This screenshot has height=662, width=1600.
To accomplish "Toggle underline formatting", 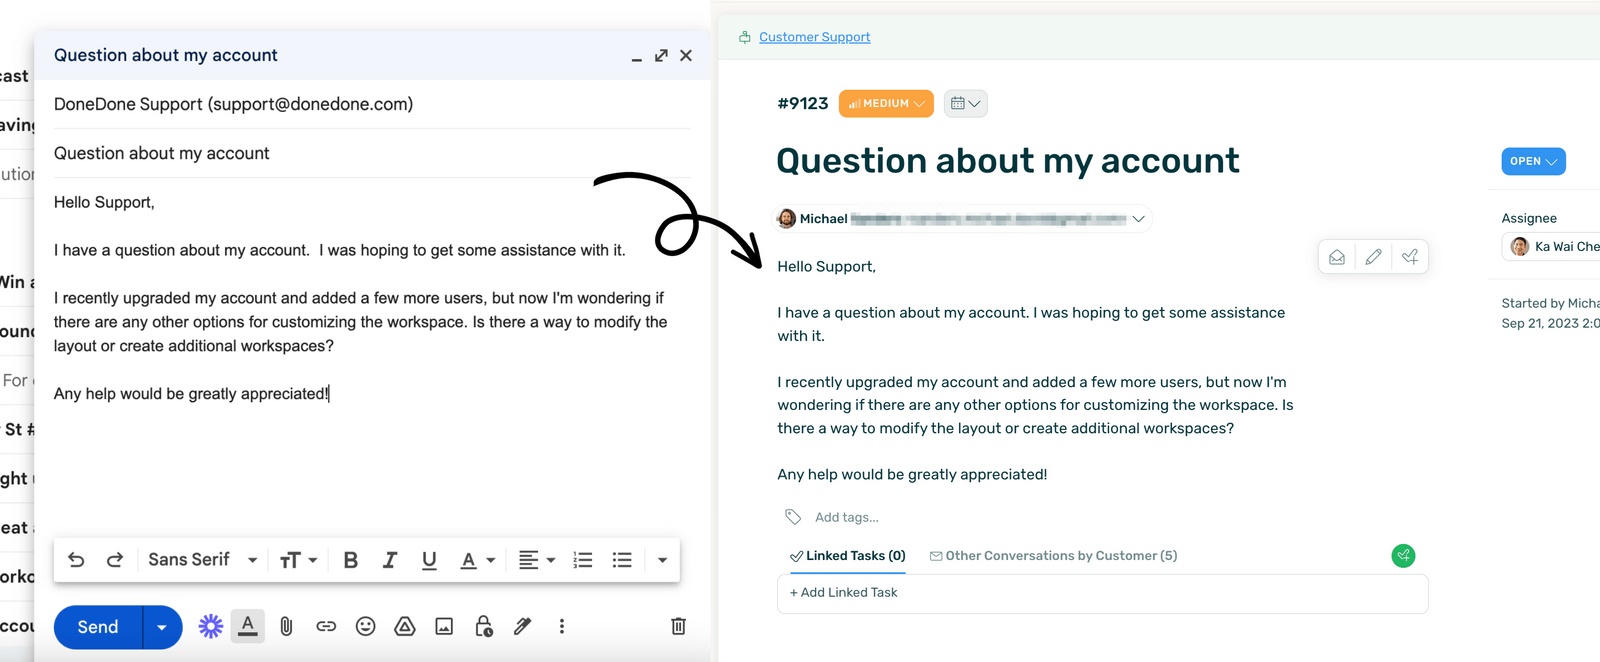I will pos(429,560).
